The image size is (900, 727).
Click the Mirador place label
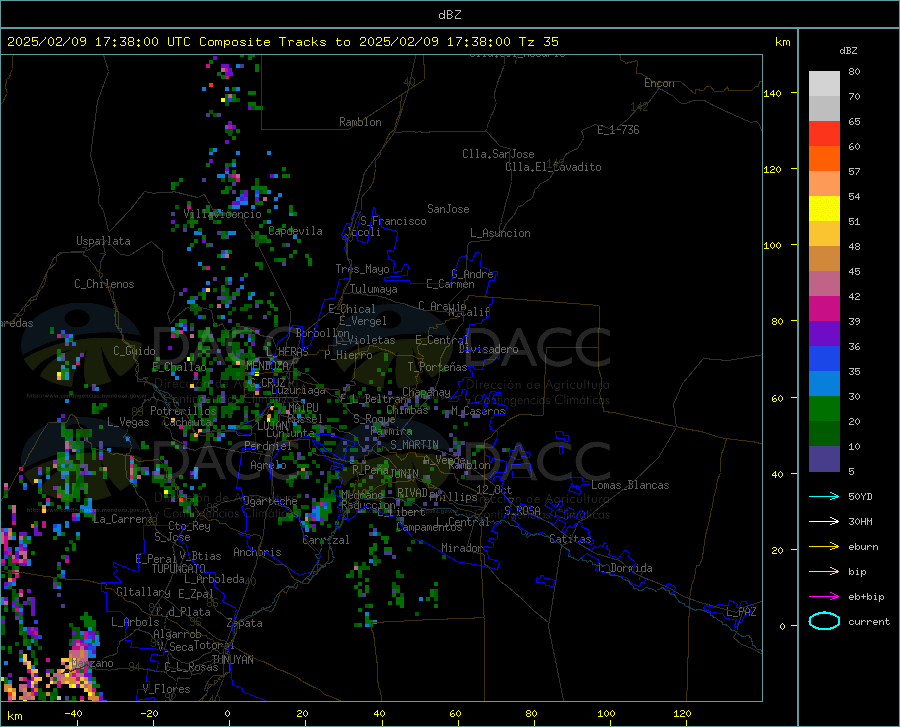coord(461,548)
